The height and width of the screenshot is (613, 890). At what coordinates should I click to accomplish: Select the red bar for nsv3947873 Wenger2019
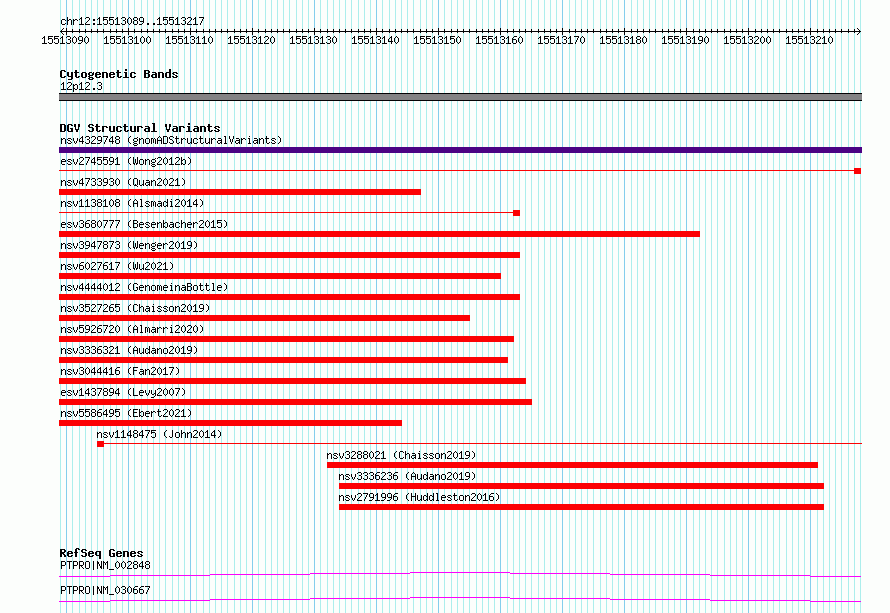click(289, 255)
